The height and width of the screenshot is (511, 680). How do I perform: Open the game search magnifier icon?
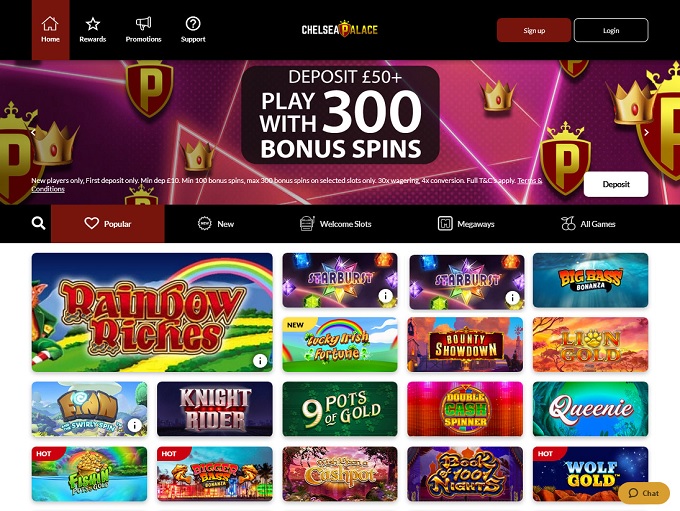(38, 223)
